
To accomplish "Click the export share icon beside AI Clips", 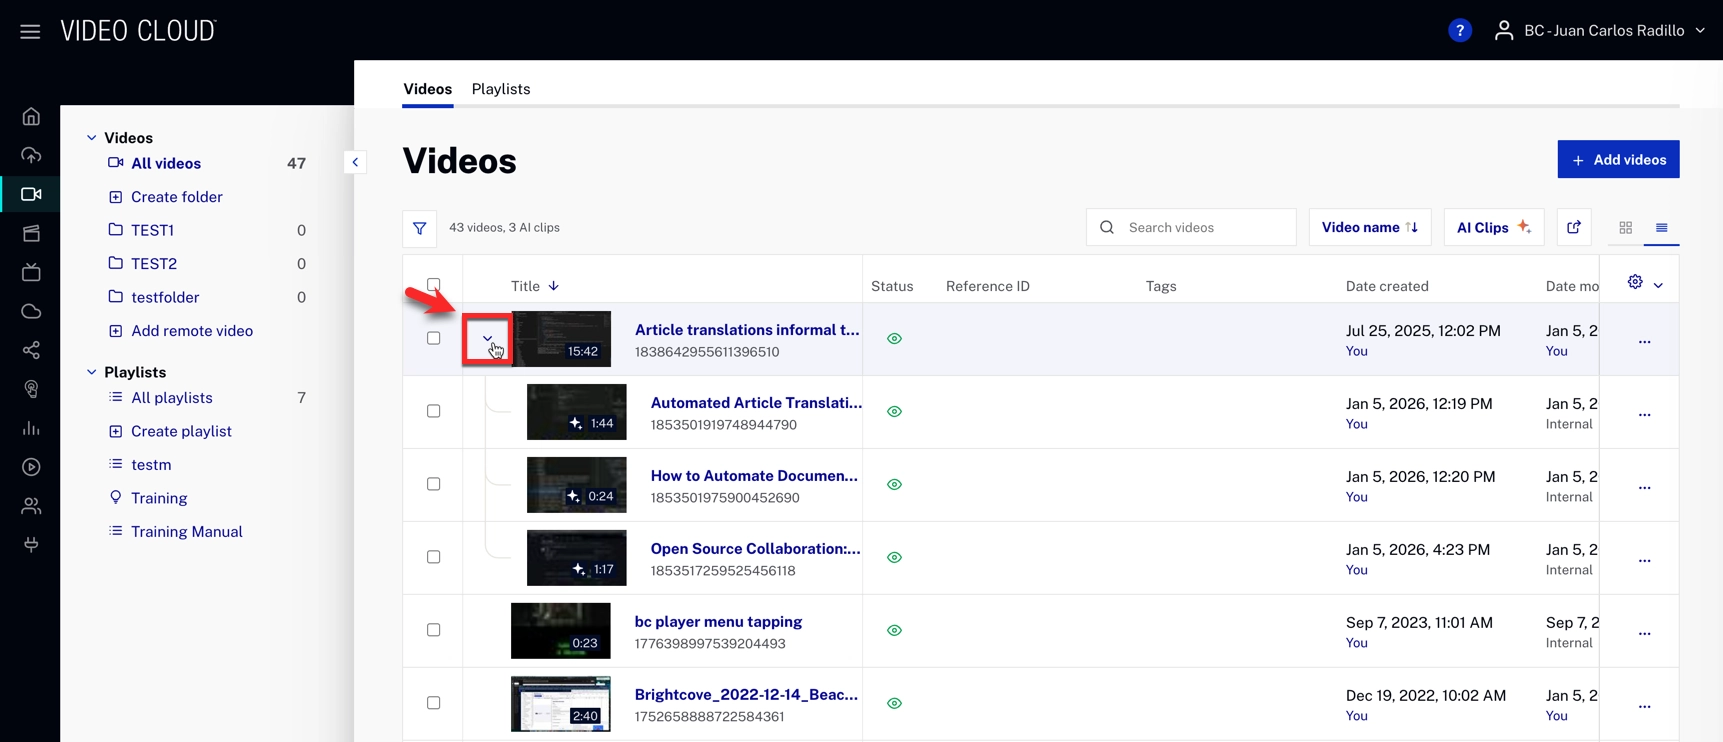I will (x=1573, y=228).
